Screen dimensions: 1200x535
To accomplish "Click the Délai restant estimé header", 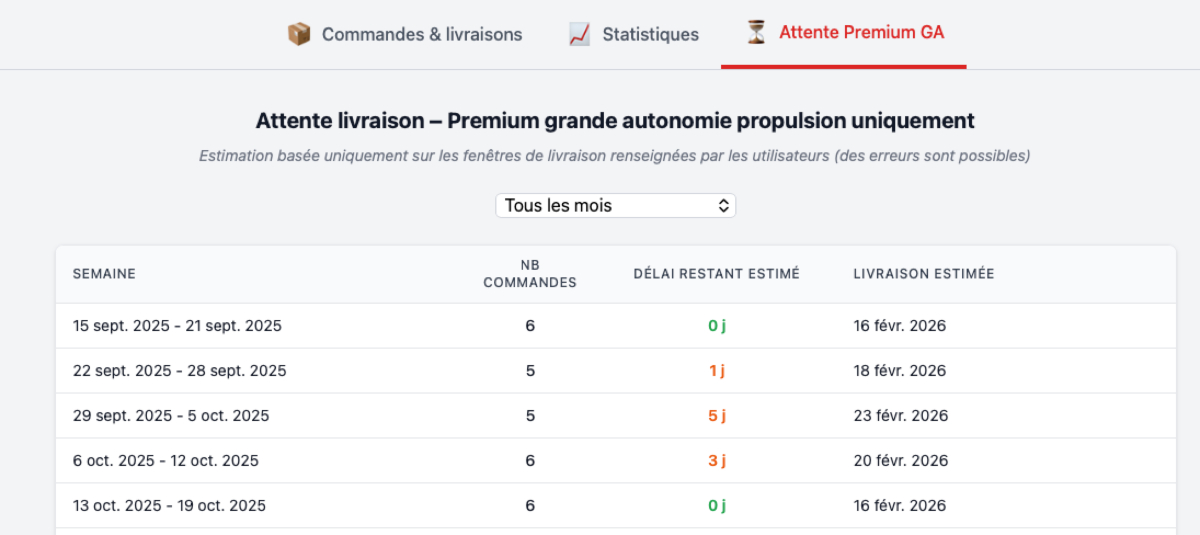I will pos(716,274).
